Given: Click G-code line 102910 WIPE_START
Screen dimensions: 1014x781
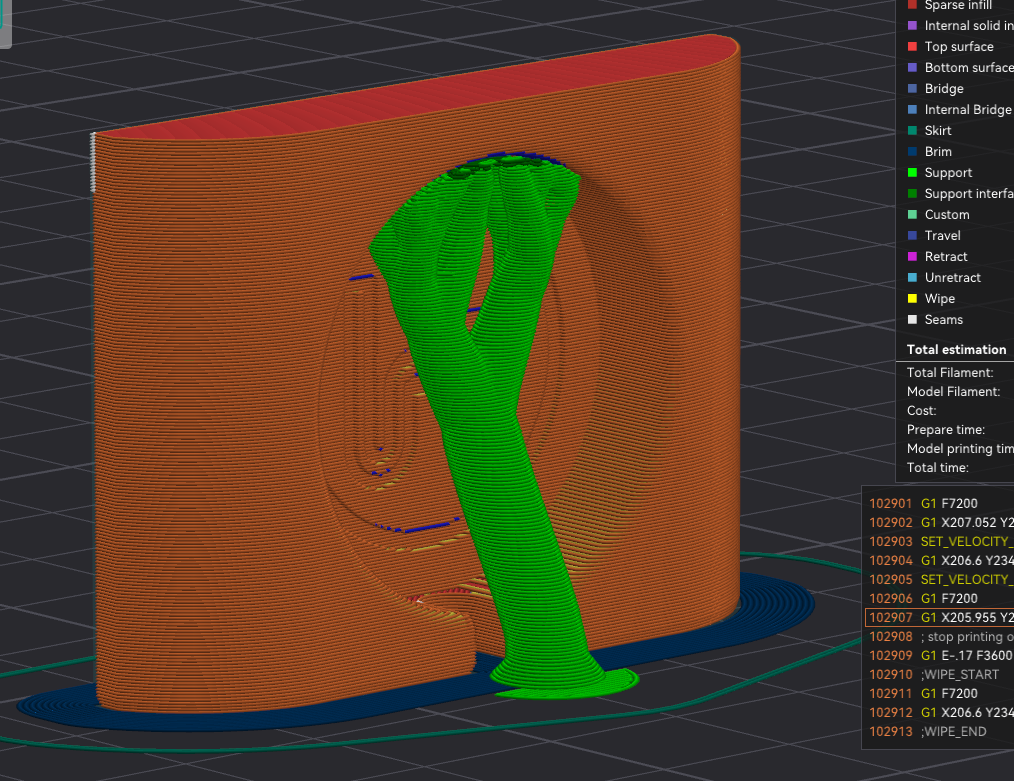Looking at the screenshot, I should tap(940, 675).
